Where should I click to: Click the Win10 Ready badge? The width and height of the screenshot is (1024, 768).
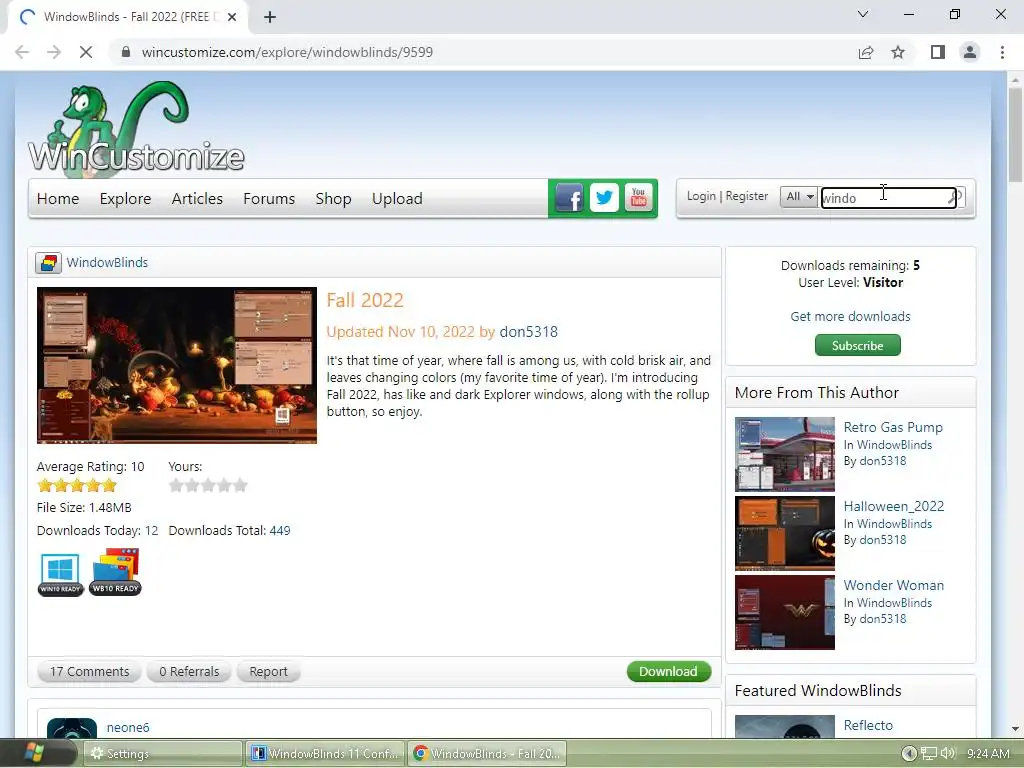coord(60,573)
